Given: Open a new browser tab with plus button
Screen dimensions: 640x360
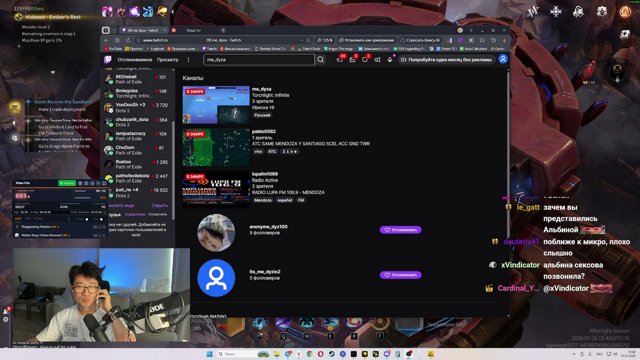Looking at the screenshot, I should point(223,30).
